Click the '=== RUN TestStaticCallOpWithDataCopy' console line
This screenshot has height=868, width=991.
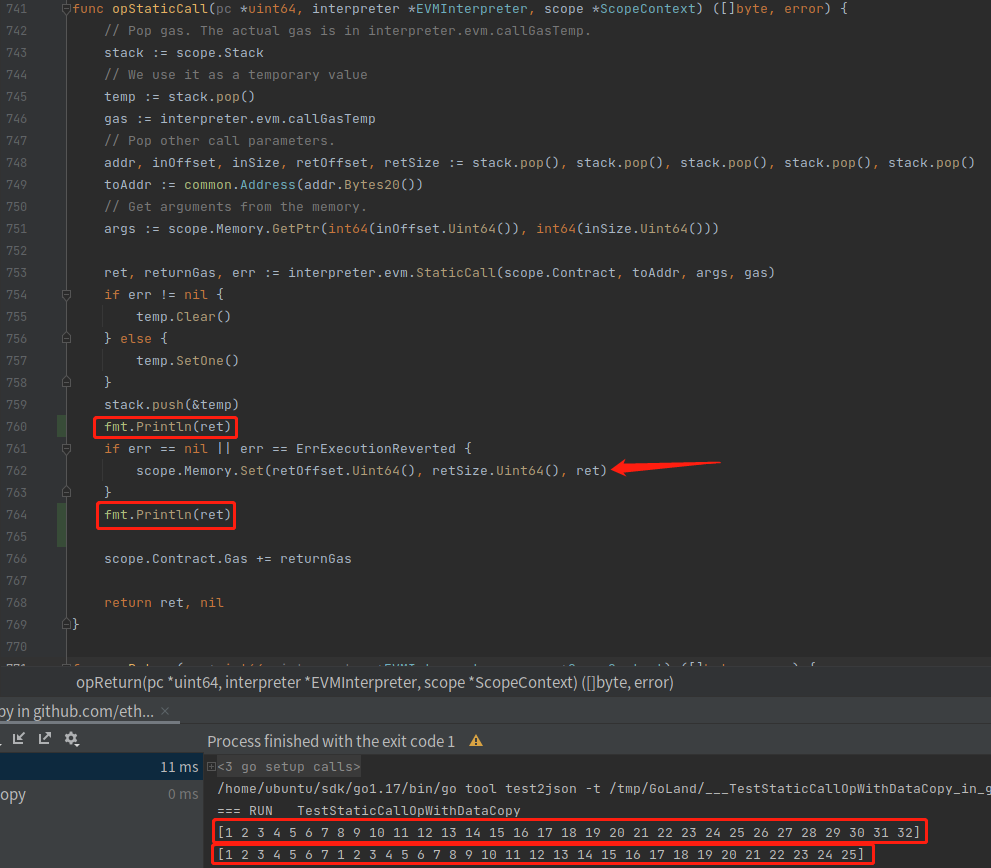[368, 810]
